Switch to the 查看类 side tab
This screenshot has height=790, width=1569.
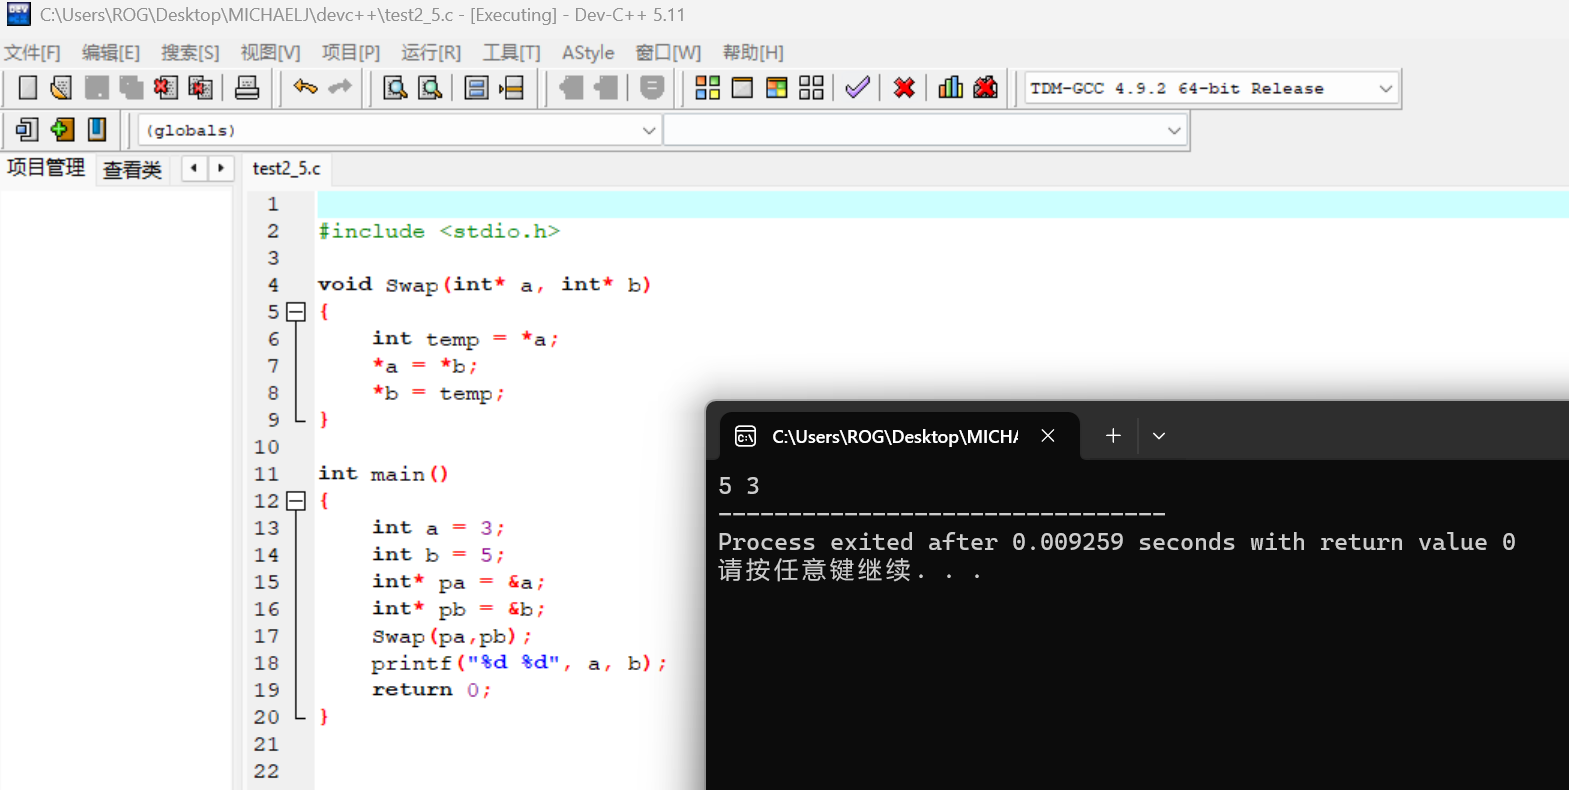point(132,169)
